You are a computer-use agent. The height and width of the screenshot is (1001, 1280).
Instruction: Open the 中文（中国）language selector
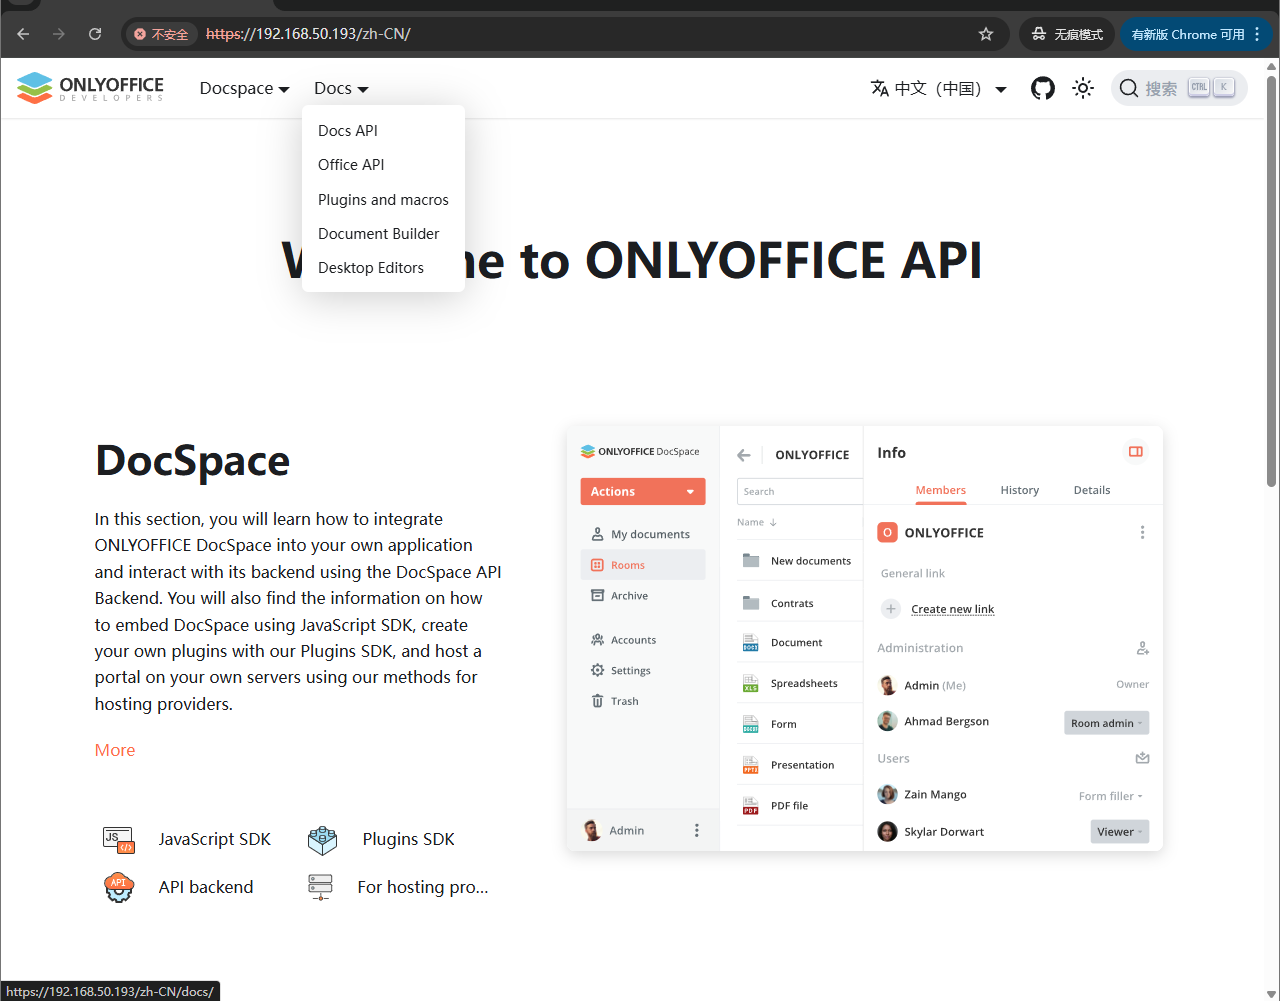coord(938,88)
